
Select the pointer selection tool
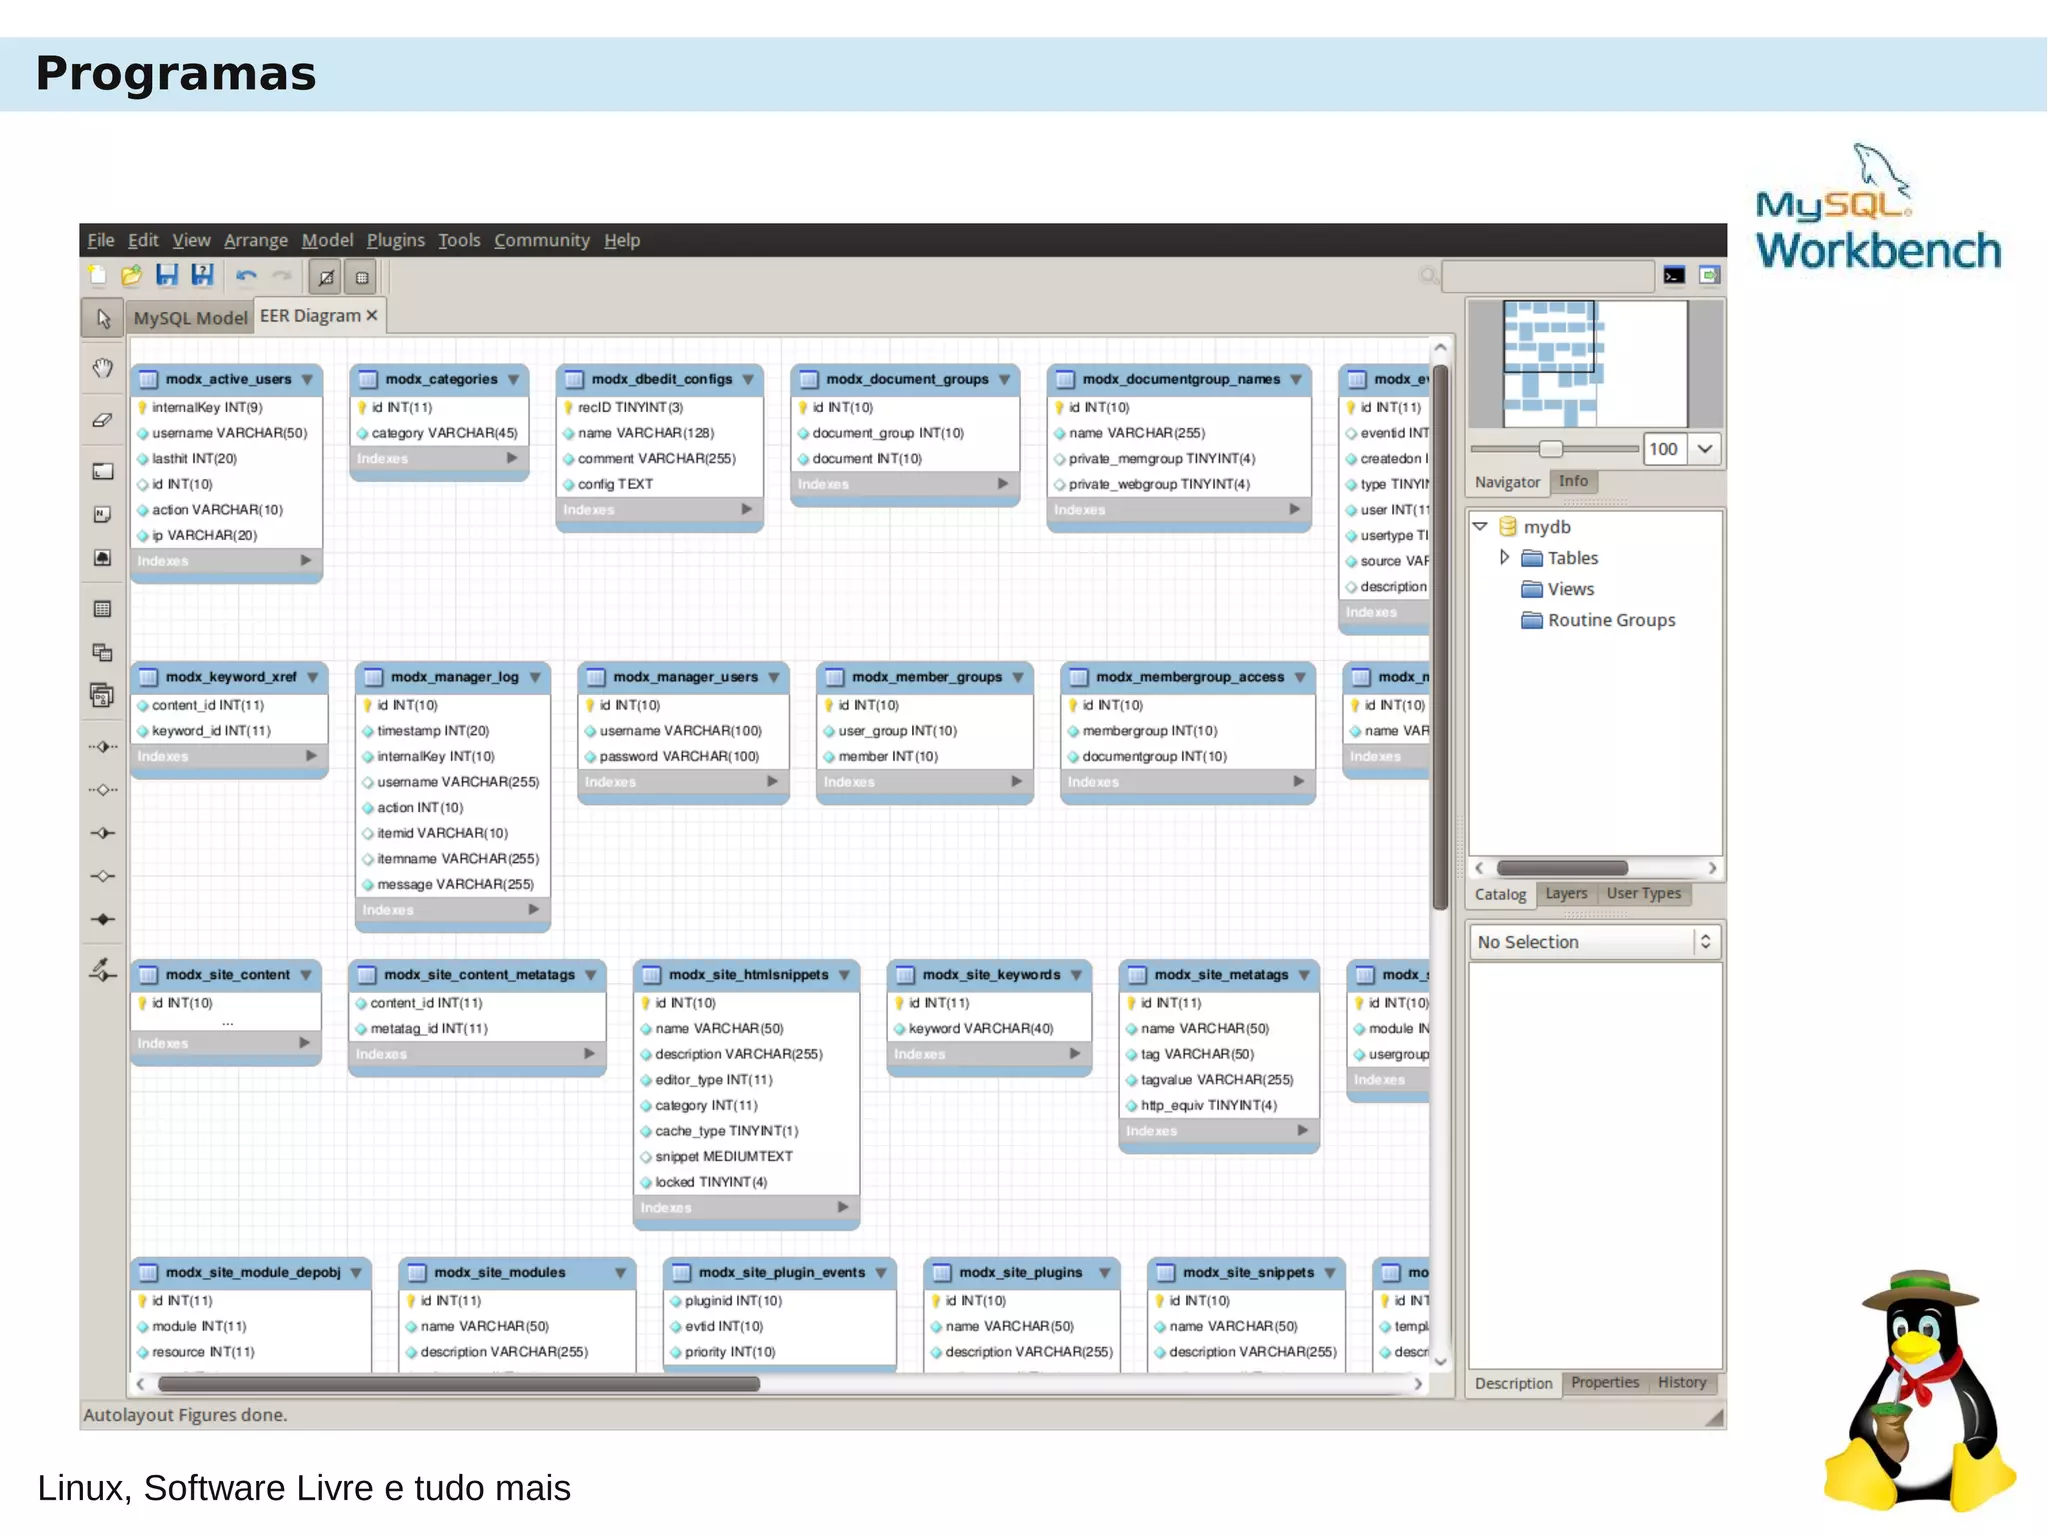click(x=102, y=318)
